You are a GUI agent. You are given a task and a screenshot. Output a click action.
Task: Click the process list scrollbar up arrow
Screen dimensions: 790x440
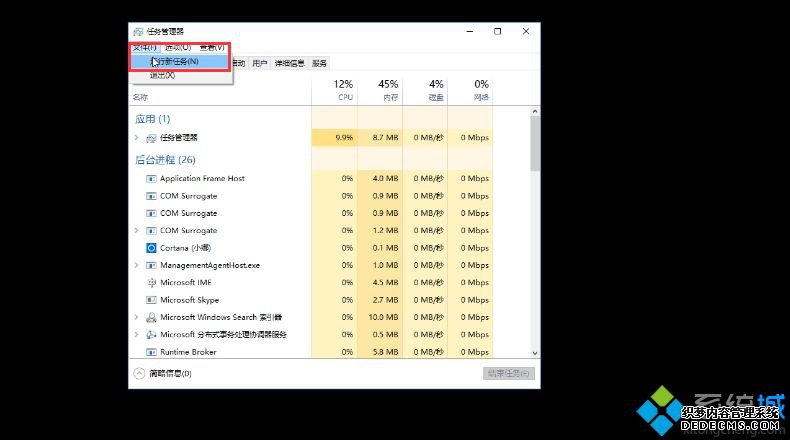click(535, 111)
